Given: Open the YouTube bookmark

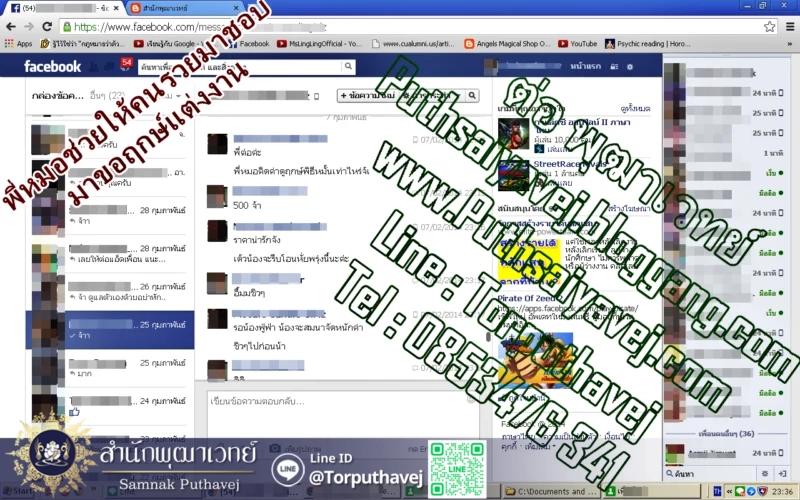Looking at the screenshot, I should pos(578,44).
